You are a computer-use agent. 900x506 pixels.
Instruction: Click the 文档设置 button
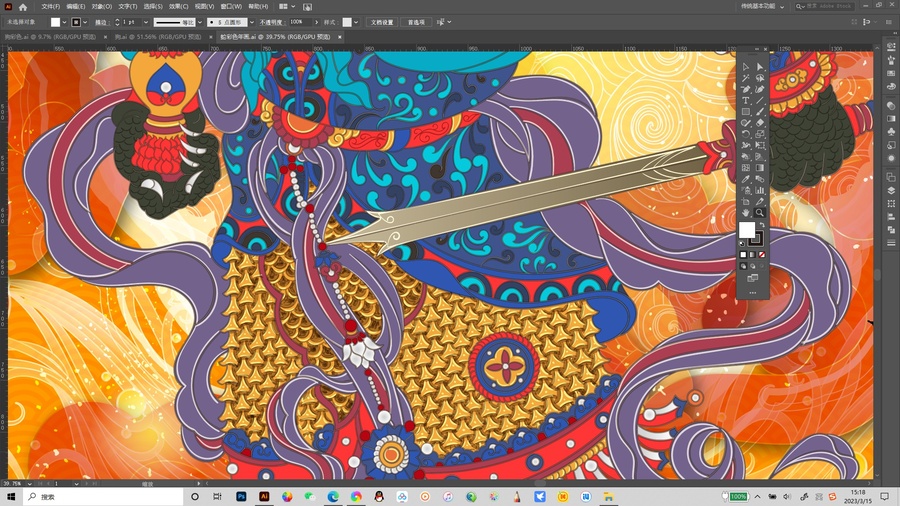(x=382, y=22)
